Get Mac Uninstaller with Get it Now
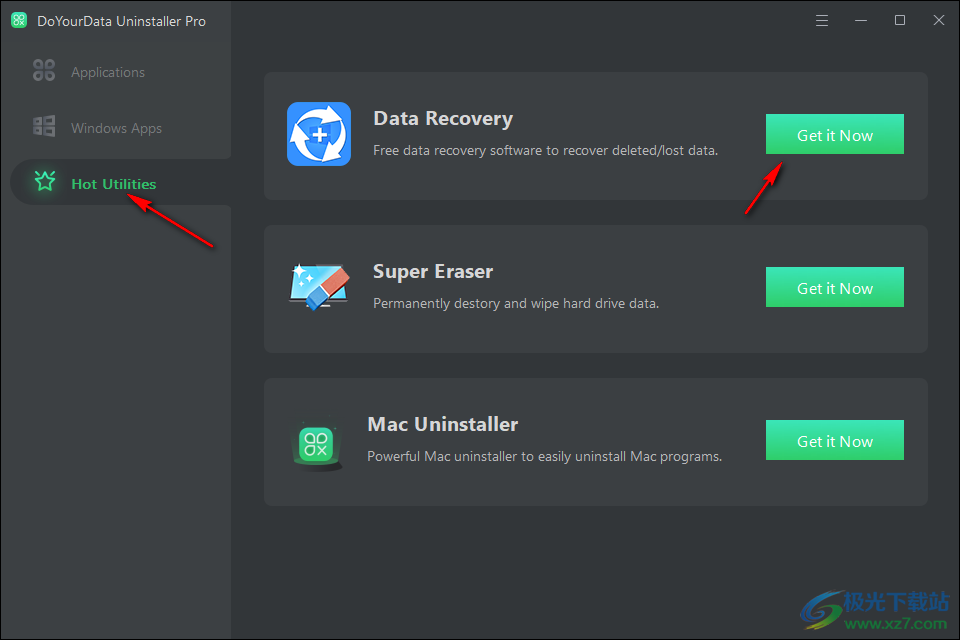This screenshot has width=960, height=640. click(x=834, y=440)
